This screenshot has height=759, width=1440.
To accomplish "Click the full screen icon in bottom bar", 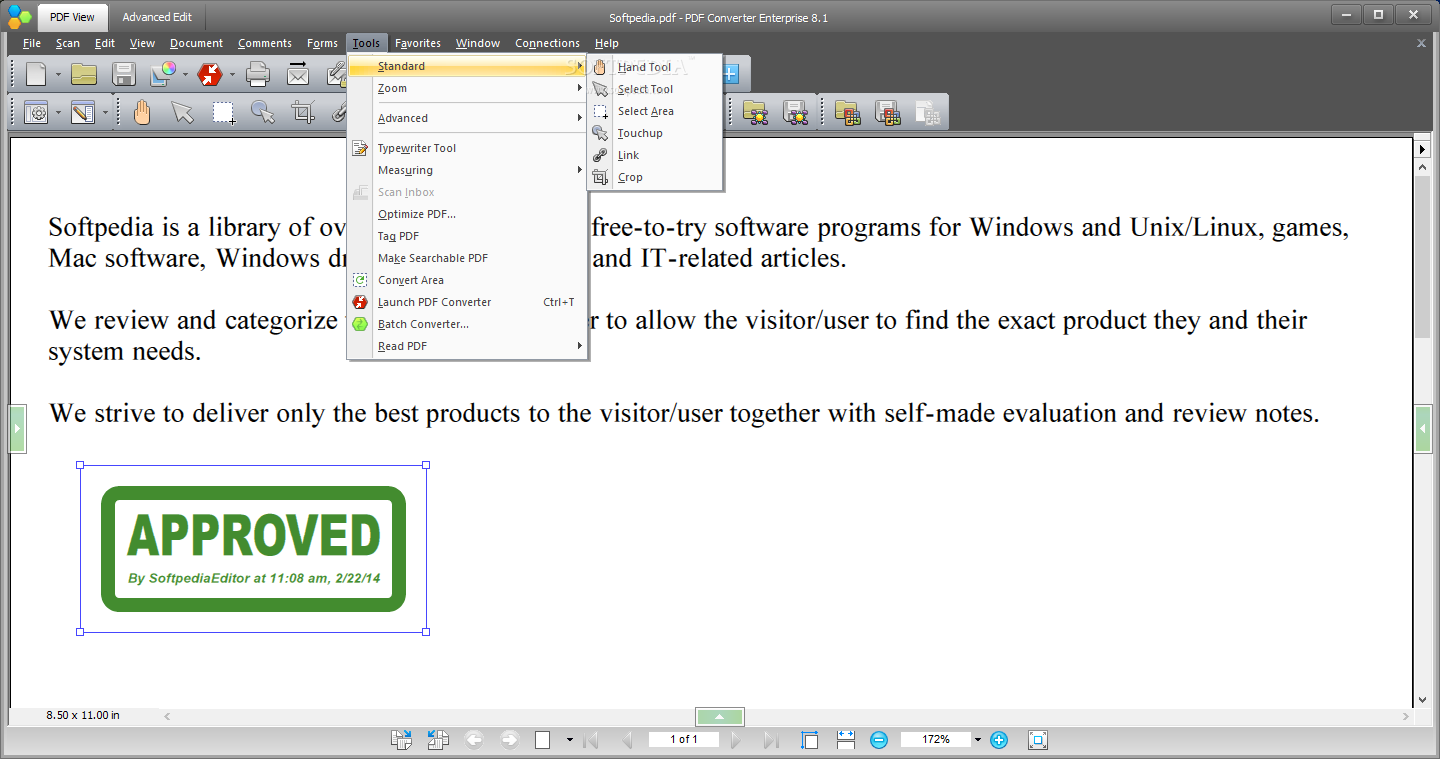I will pyautogui.click(x=1038, y=740).
